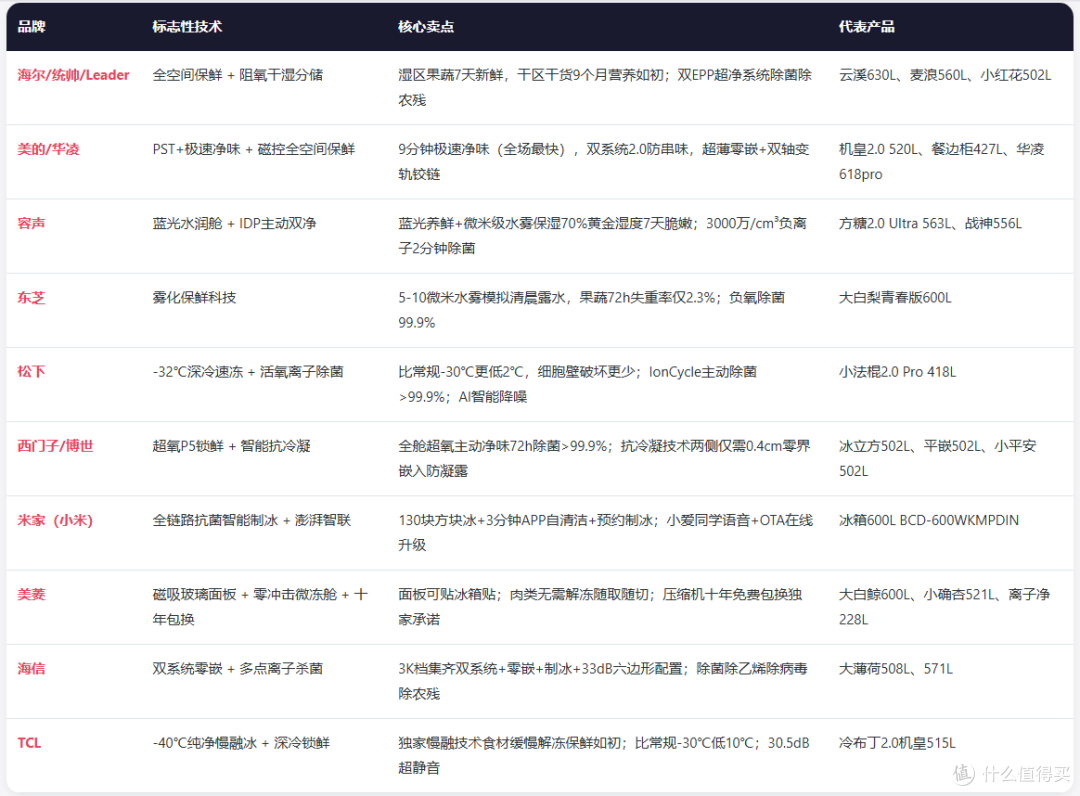This screenshot has width=1080, height=796.
Task: Click product cell 冰立方502L、平嵌502L
Action: (937, 459)
